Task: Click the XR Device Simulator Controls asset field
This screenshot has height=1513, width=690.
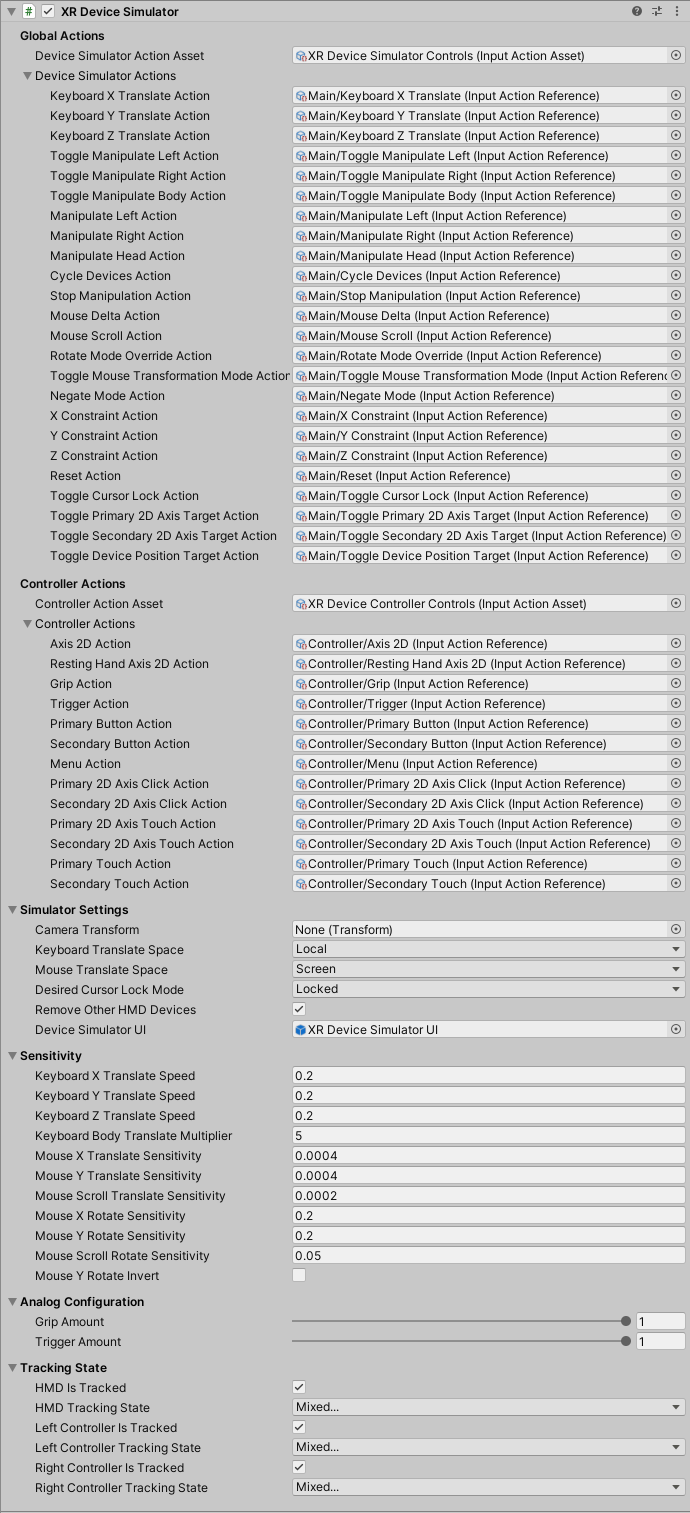Action: pyautogui.click(x=480, y=56)
